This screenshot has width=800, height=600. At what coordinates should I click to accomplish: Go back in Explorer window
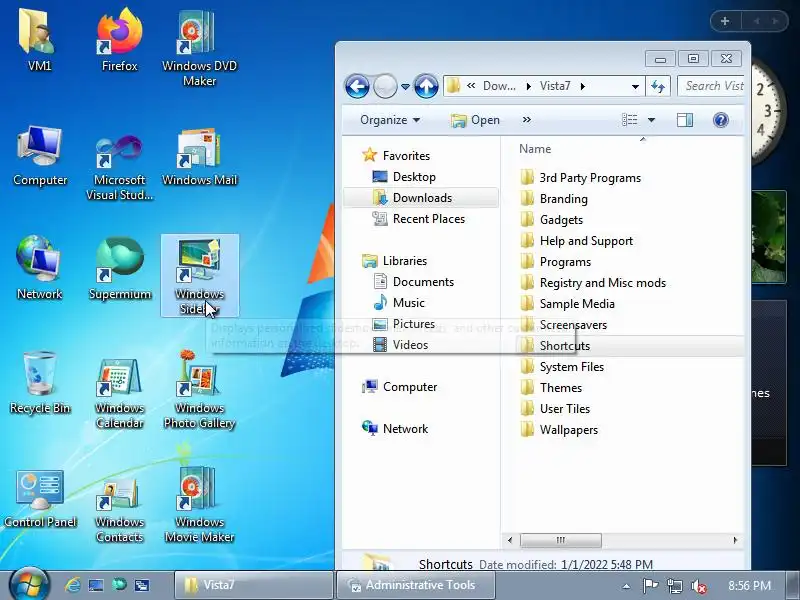pyautogui.click(x=357, y=86)
